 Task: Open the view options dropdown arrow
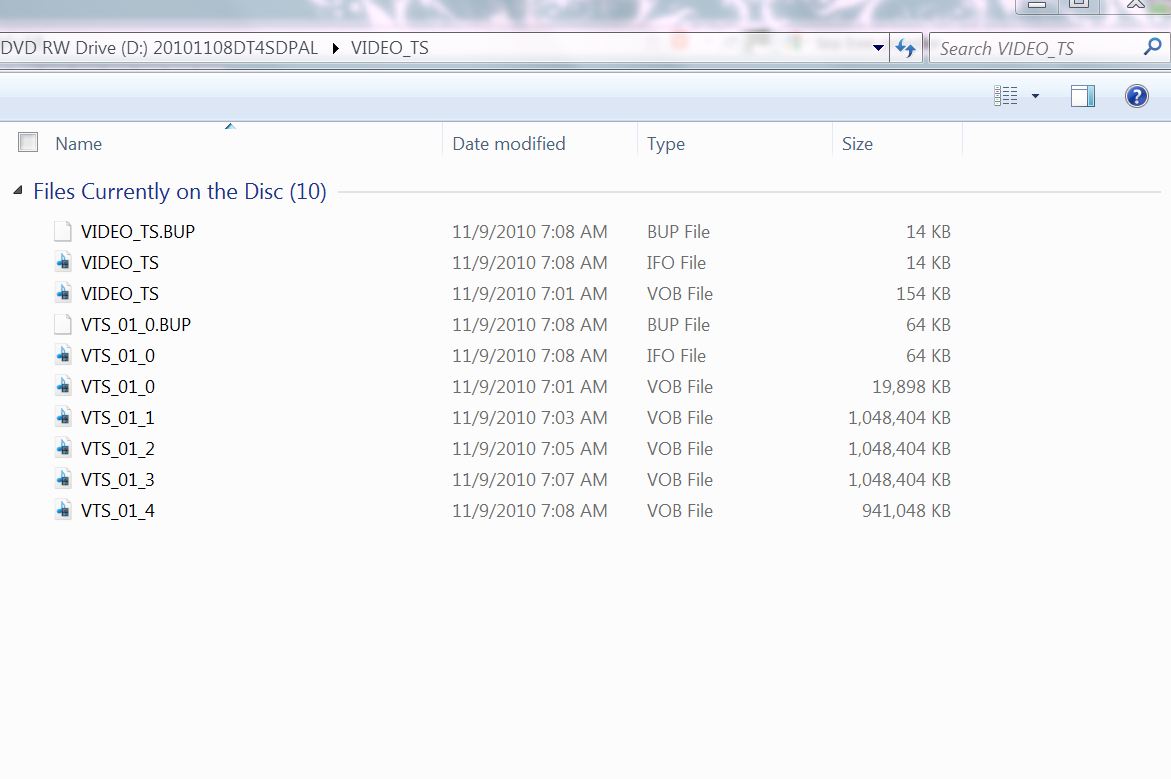click(x=1035, y=96)
